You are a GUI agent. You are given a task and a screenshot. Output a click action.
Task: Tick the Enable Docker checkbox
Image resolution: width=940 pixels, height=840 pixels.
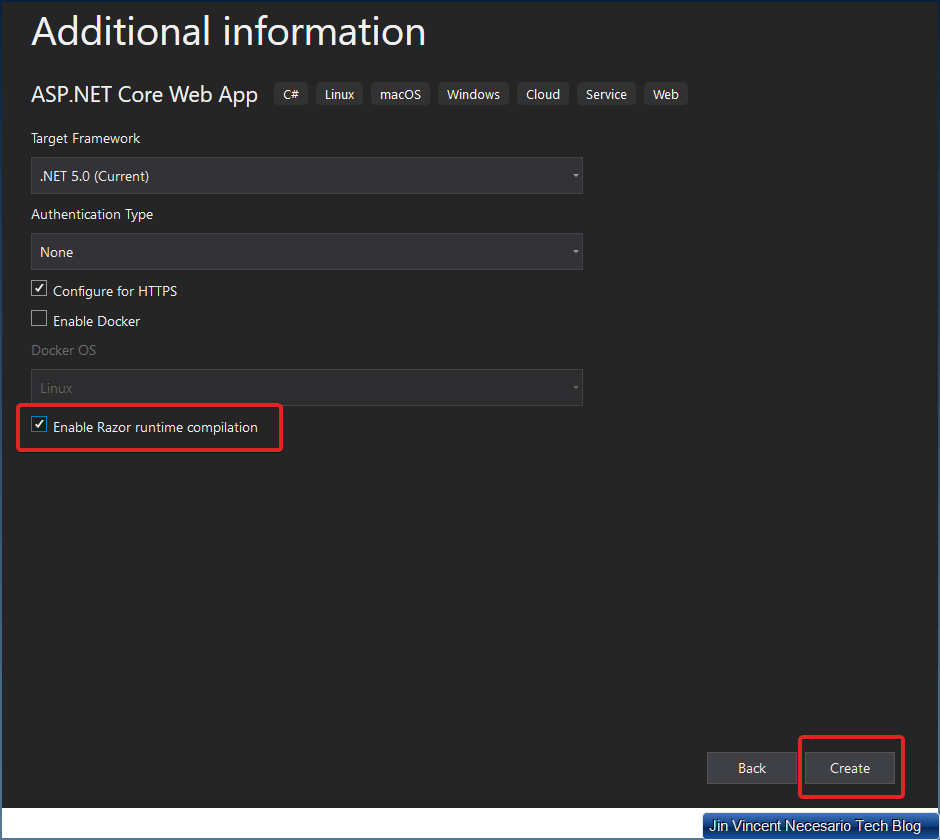coord(39,319)
